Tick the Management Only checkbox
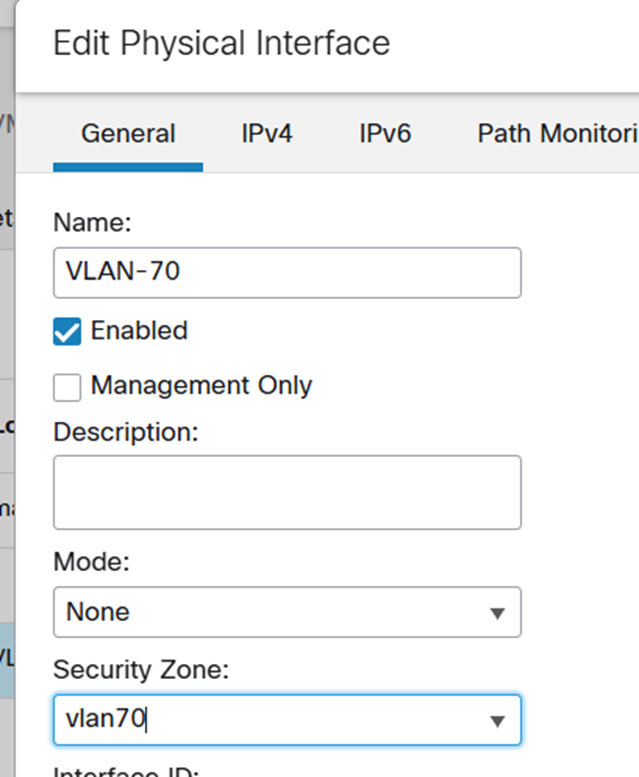Image resolution: width=639 pixels, height=777 pixels. pyautogui.click(x=67, y=387)
